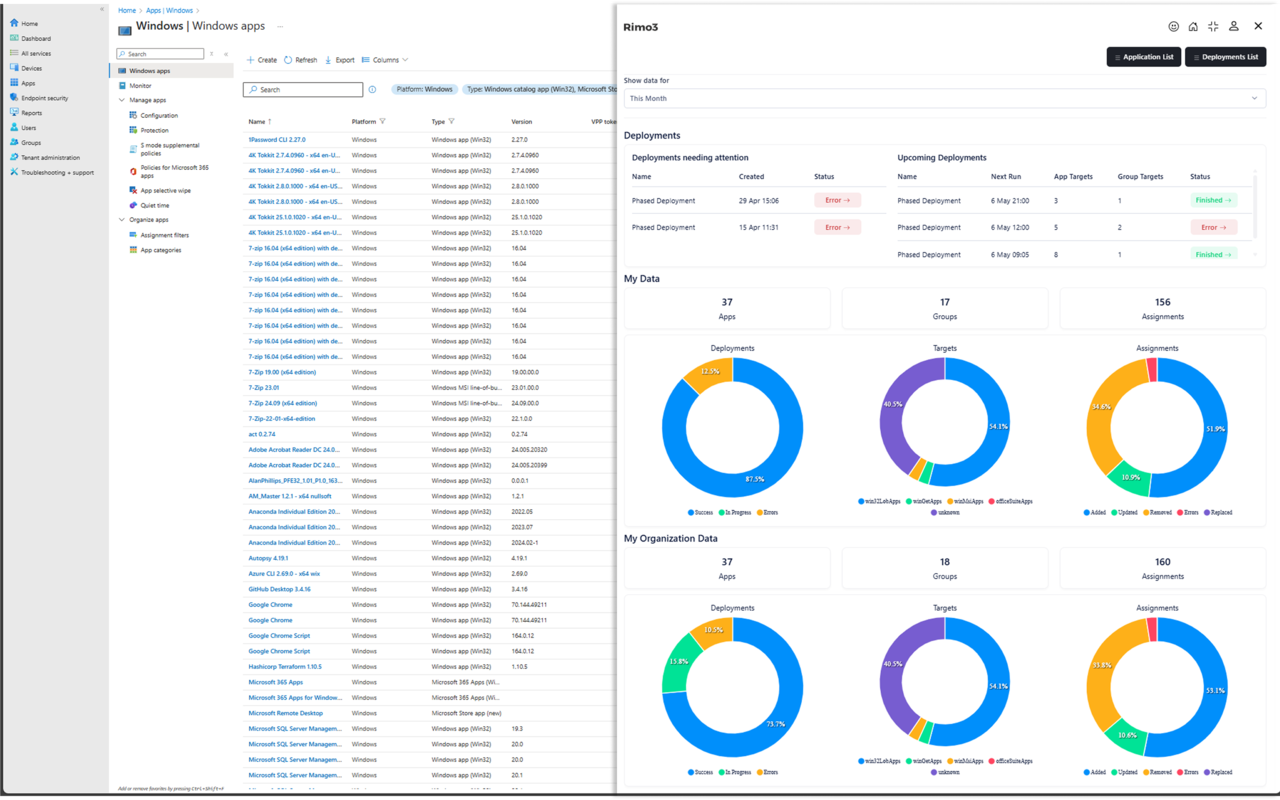Click the apps list Search field
This screenshot has height=800, width=1280.
coord(303,90)
